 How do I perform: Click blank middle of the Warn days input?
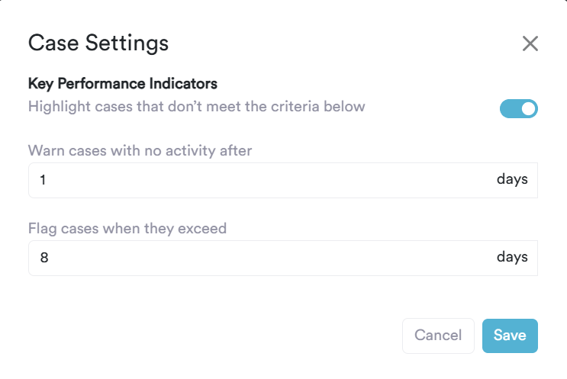(x=271, y=180)
